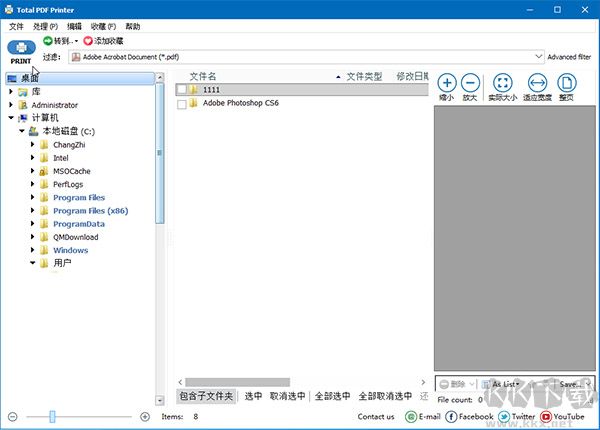The height and width of the screenshot is (430, 600).
Task: Click the 本地磁盘 (C:) drive icon
Action: [x=34, y=131]
